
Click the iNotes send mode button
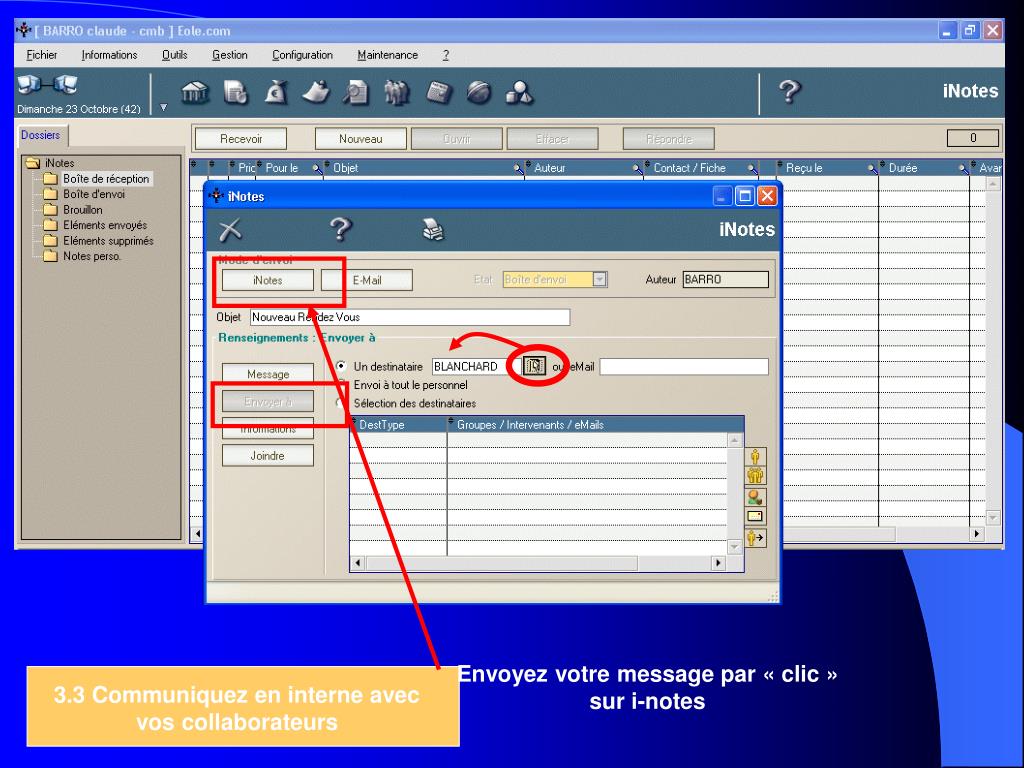(268, 280)
